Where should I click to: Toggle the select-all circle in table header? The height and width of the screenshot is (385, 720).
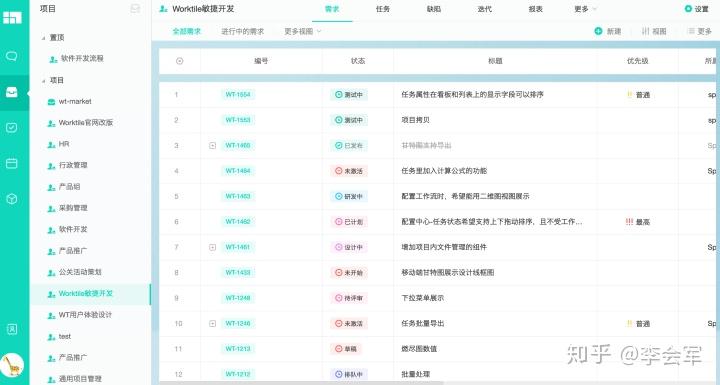pos(180,61)
